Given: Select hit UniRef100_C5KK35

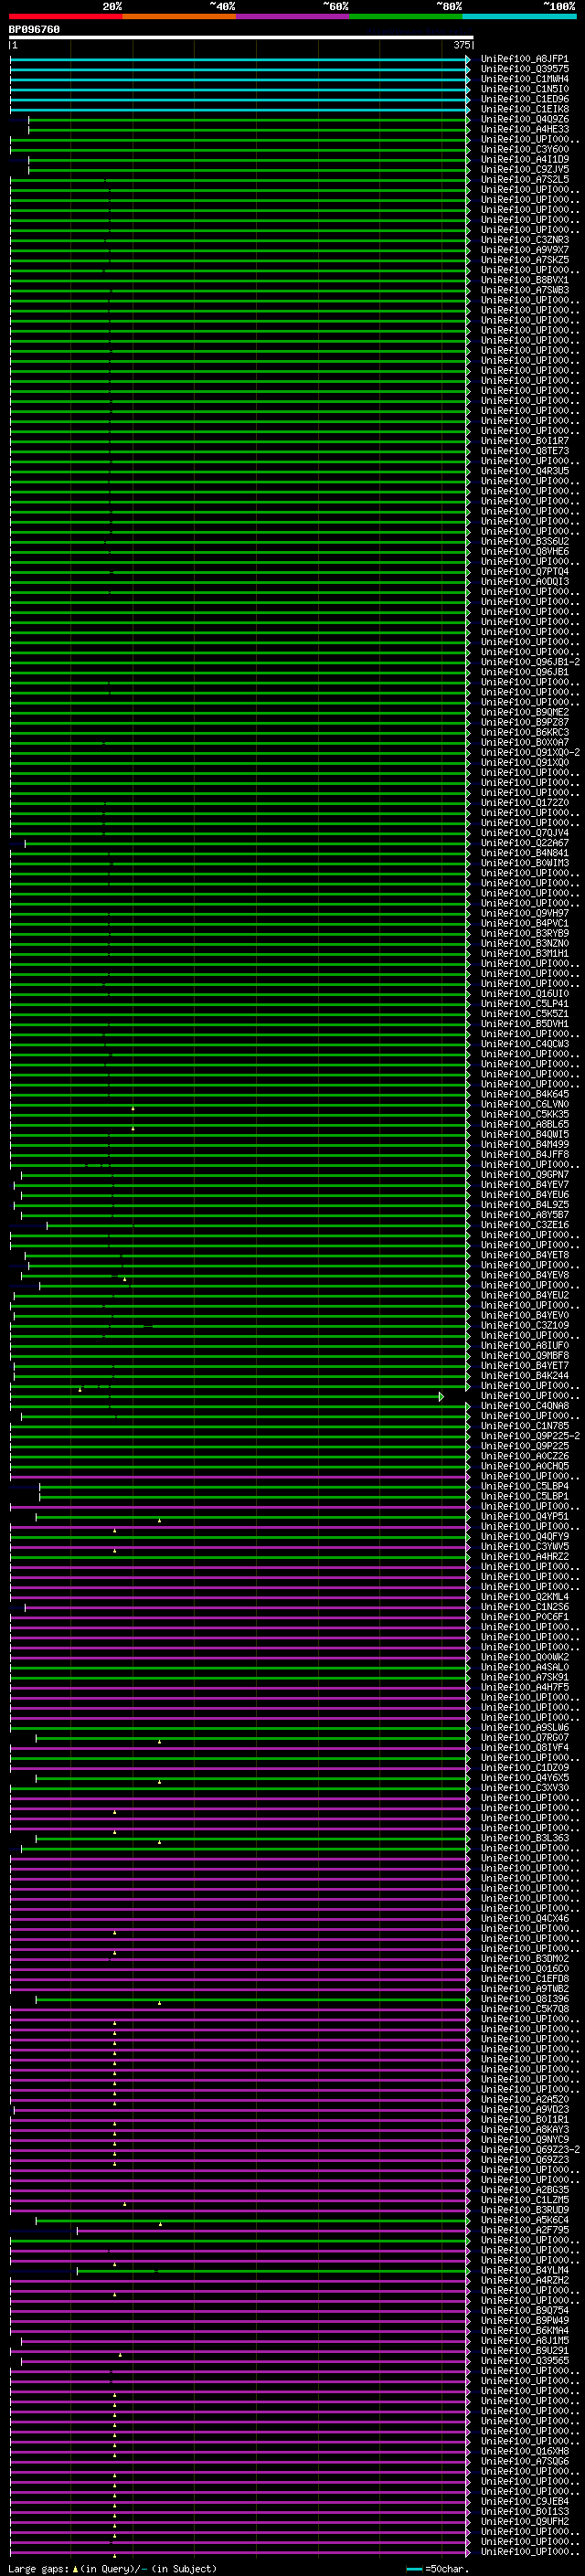Looking at the screenshot, I should (525, 1114).
